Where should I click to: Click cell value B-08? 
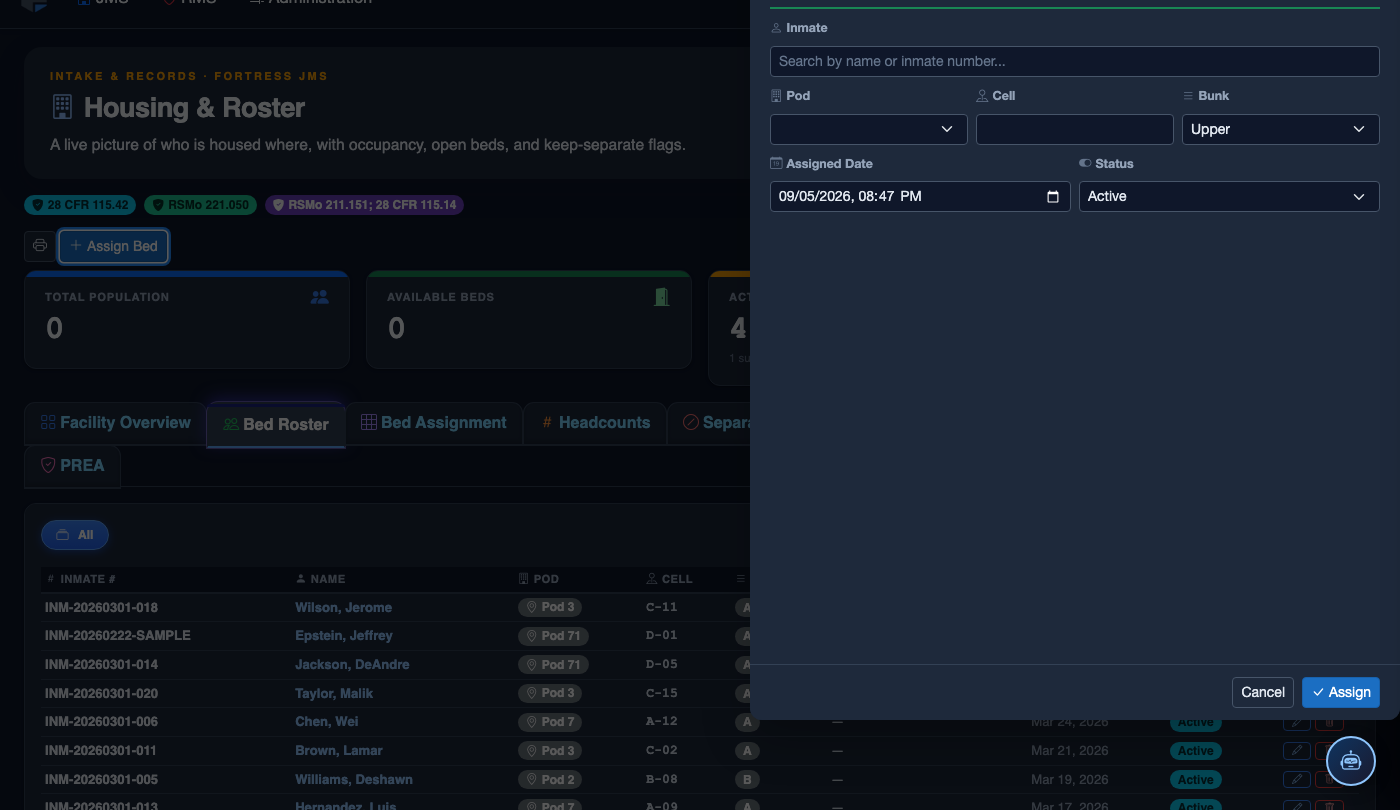662,780
